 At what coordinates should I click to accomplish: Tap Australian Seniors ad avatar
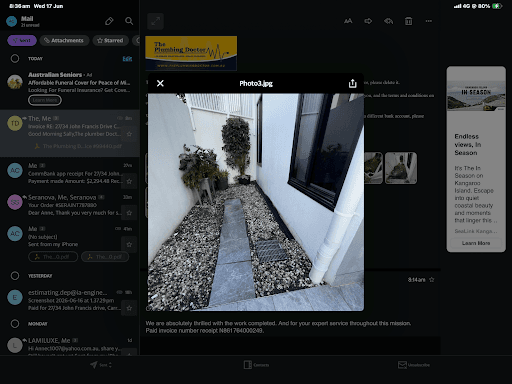15,82
